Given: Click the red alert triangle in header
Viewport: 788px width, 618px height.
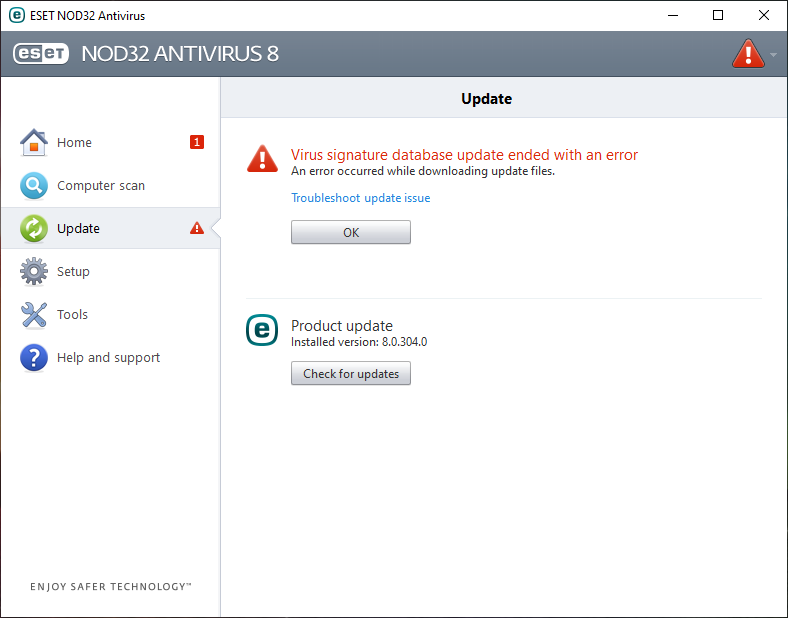Looking at the screenshot, I should tap(748, 54).
